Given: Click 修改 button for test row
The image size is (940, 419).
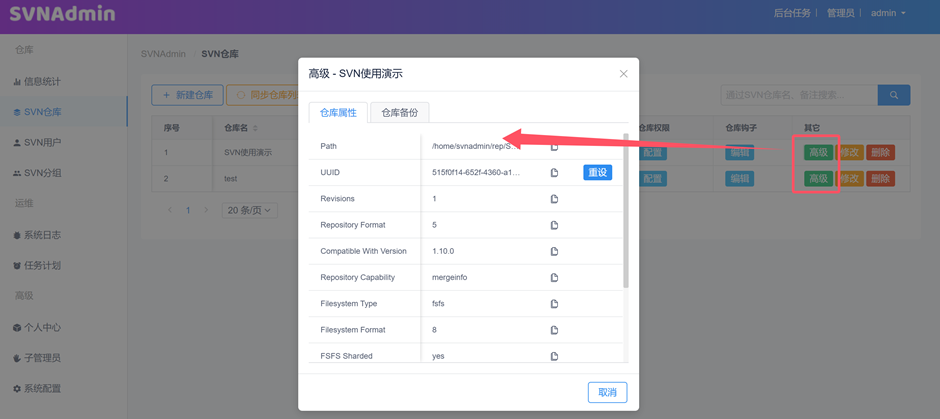Looking at the screenshot, I should pos(849,179).
